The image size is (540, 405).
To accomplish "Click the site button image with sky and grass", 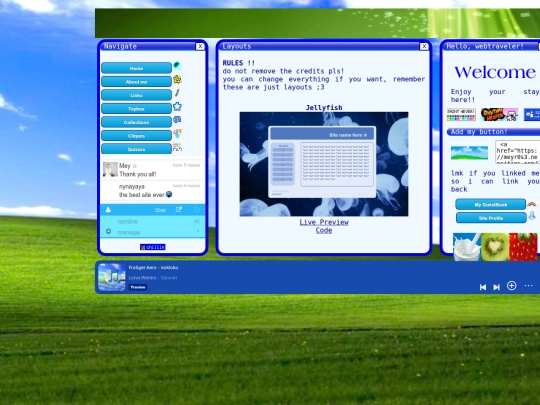I will 469,153.
